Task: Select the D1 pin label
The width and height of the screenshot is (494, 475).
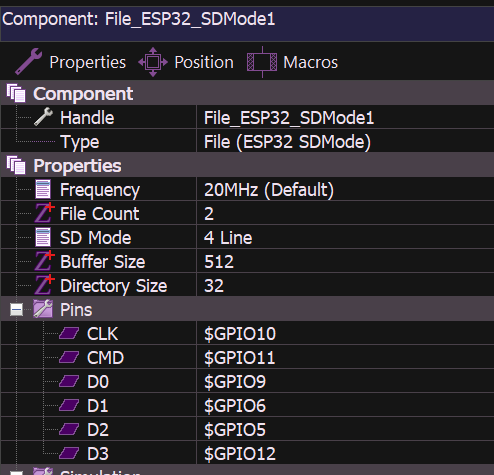Action: (98, 406)
